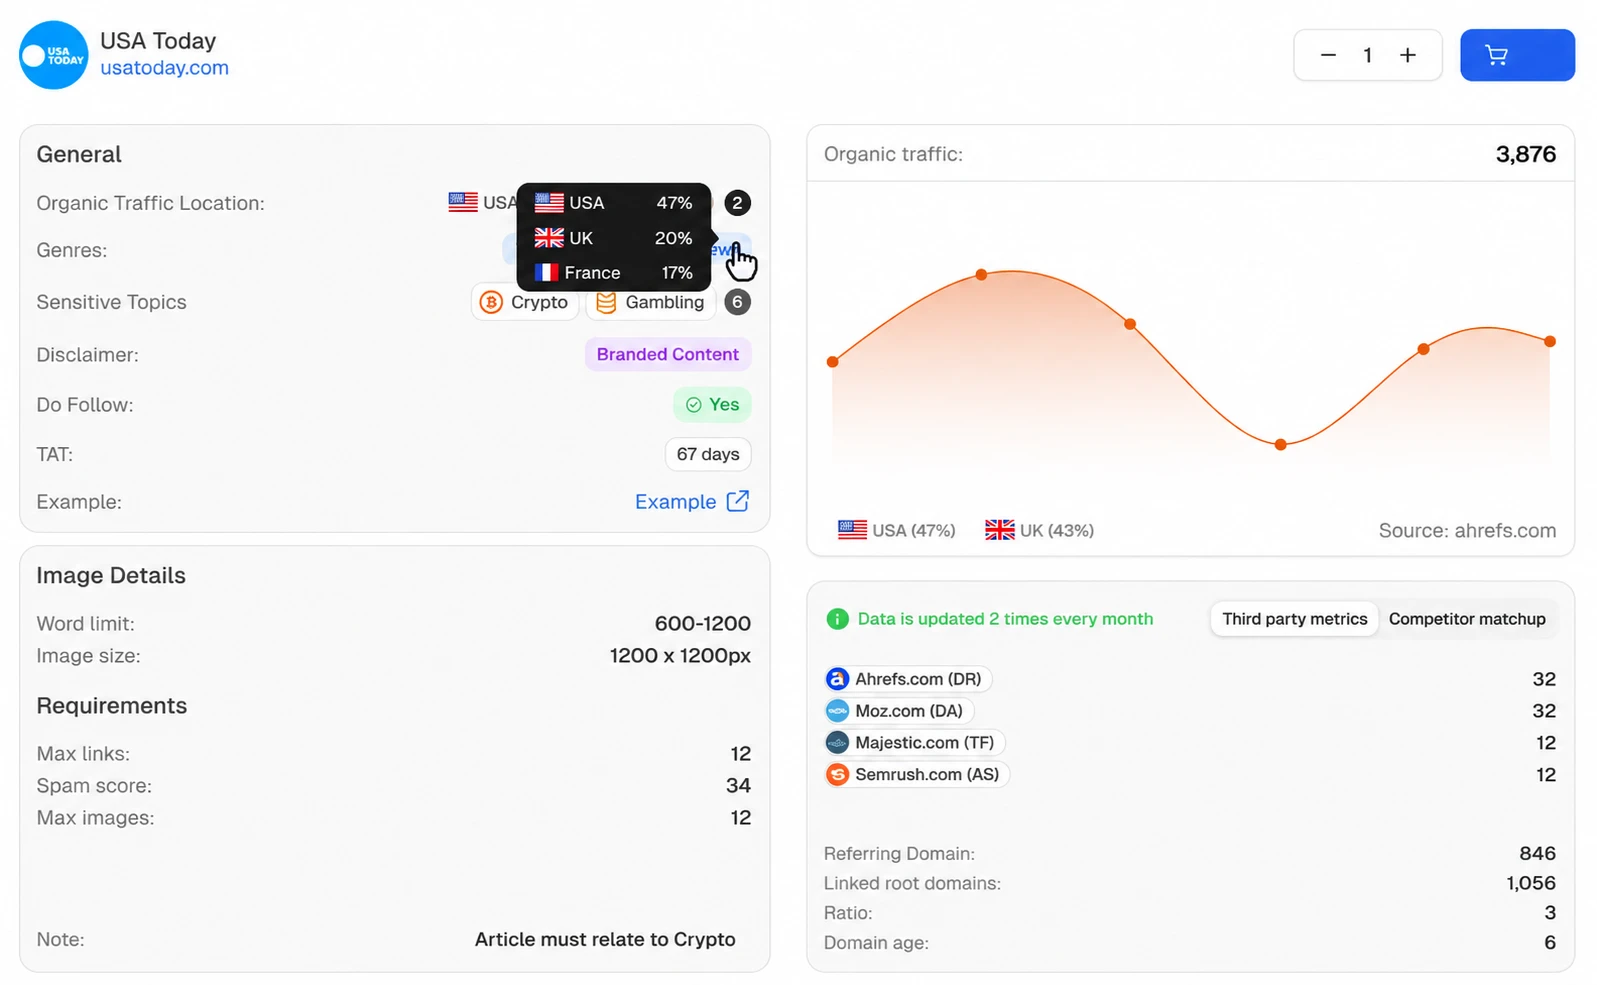
Task: Click the USA Today logo icon
Action: (54, 55)
